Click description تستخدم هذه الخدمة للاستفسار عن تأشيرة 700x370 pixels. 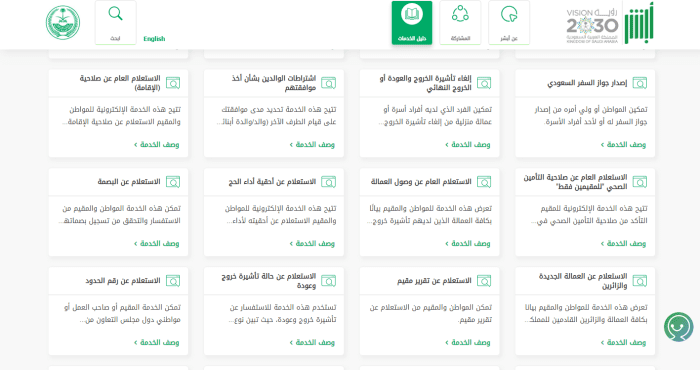coord(283,314)
